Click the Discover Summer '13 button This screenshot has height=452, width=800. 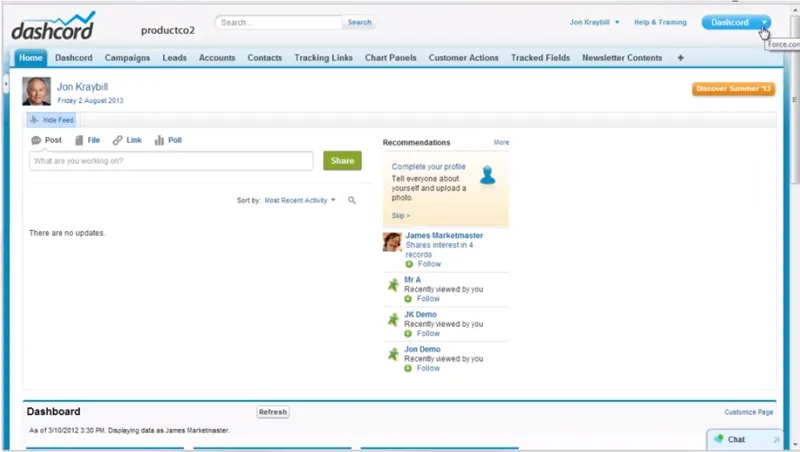(734, 89)
